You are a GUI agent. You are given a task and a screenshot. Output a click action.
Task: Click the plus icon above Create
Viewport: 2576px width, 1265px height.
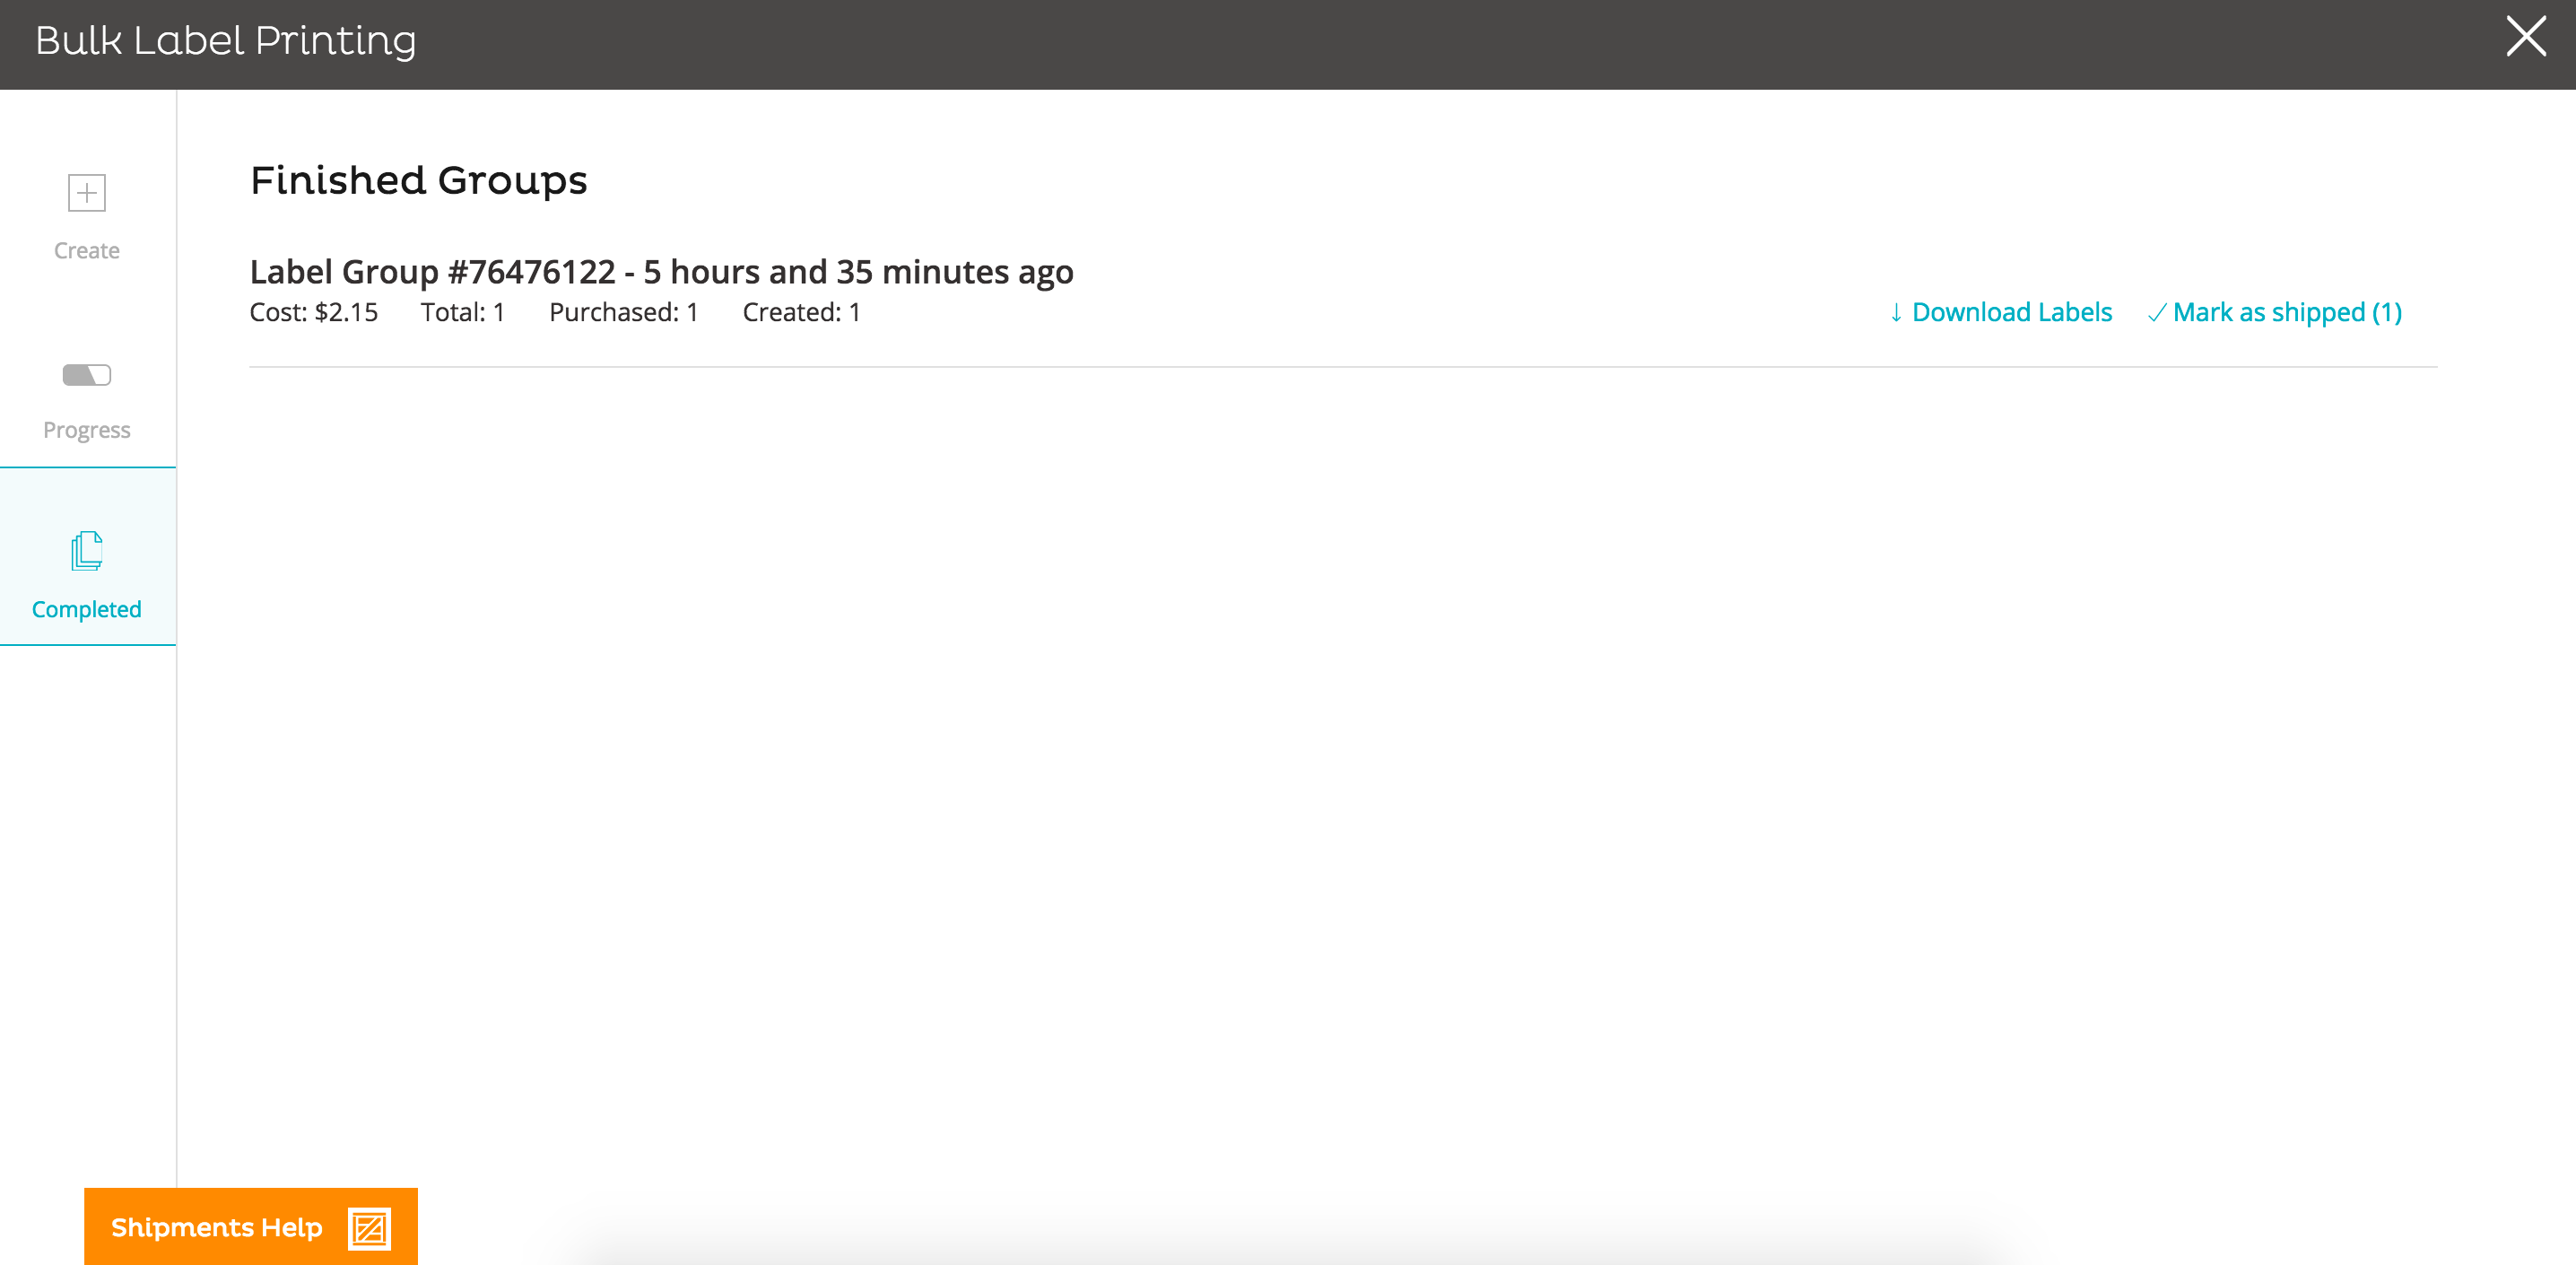(x=87, y=193)
